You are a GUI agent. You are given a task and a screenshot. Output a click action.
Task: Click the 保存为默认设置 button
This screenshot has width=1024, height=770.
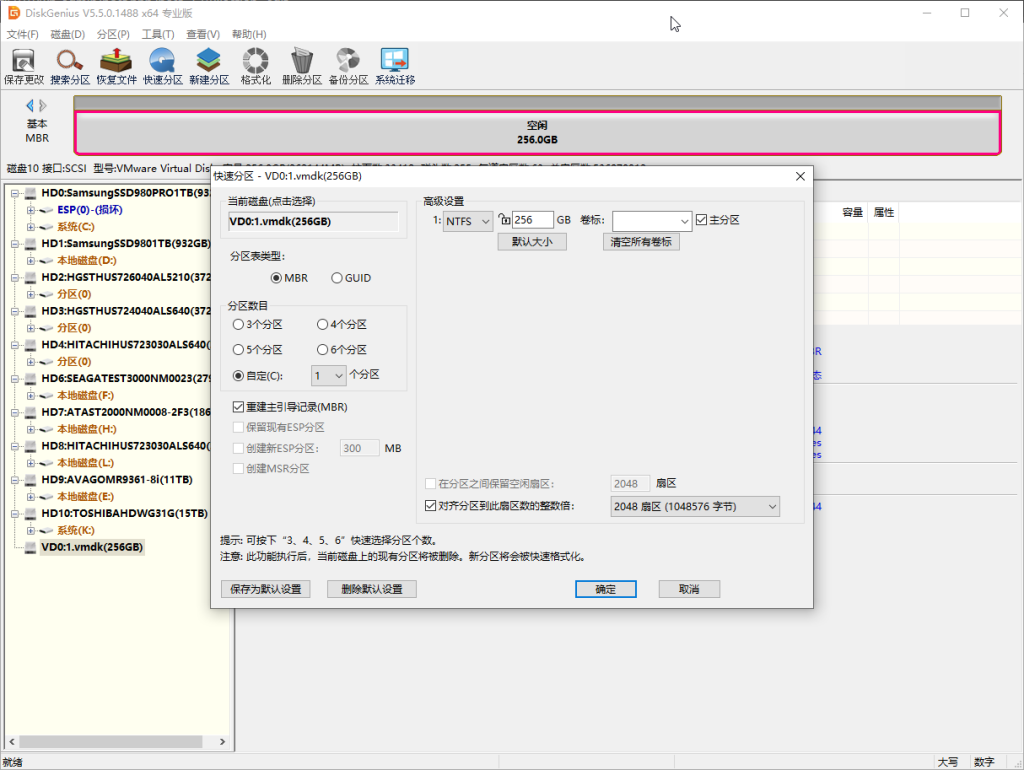pyautogui.click(x=265, y=589)
